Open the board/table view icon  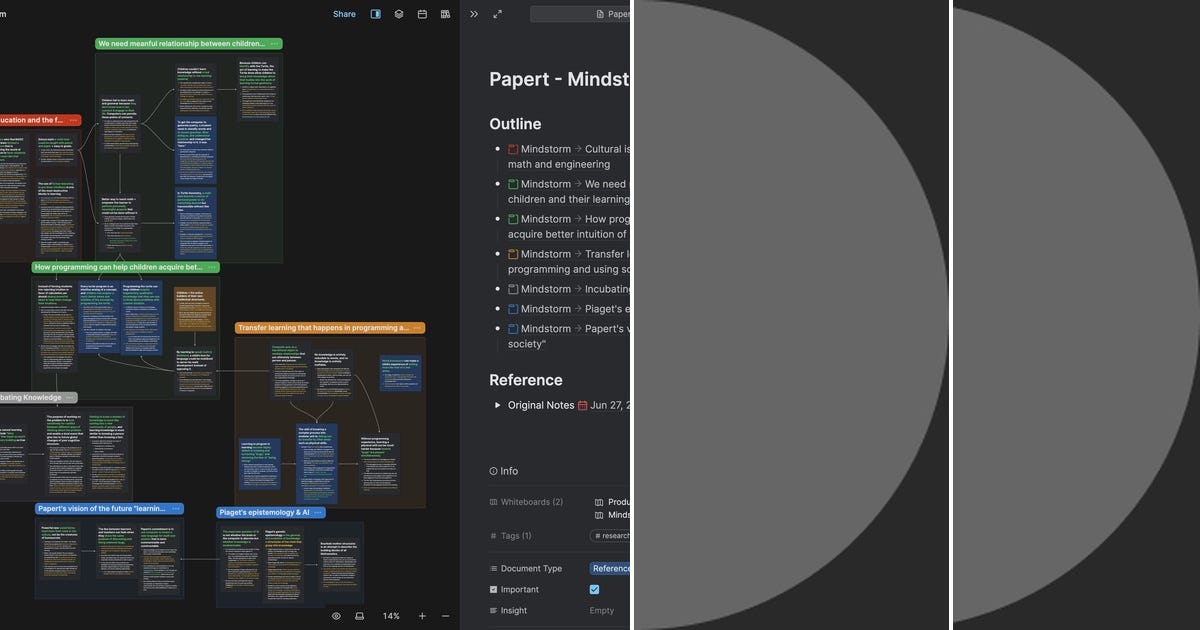tap(445, 14)
